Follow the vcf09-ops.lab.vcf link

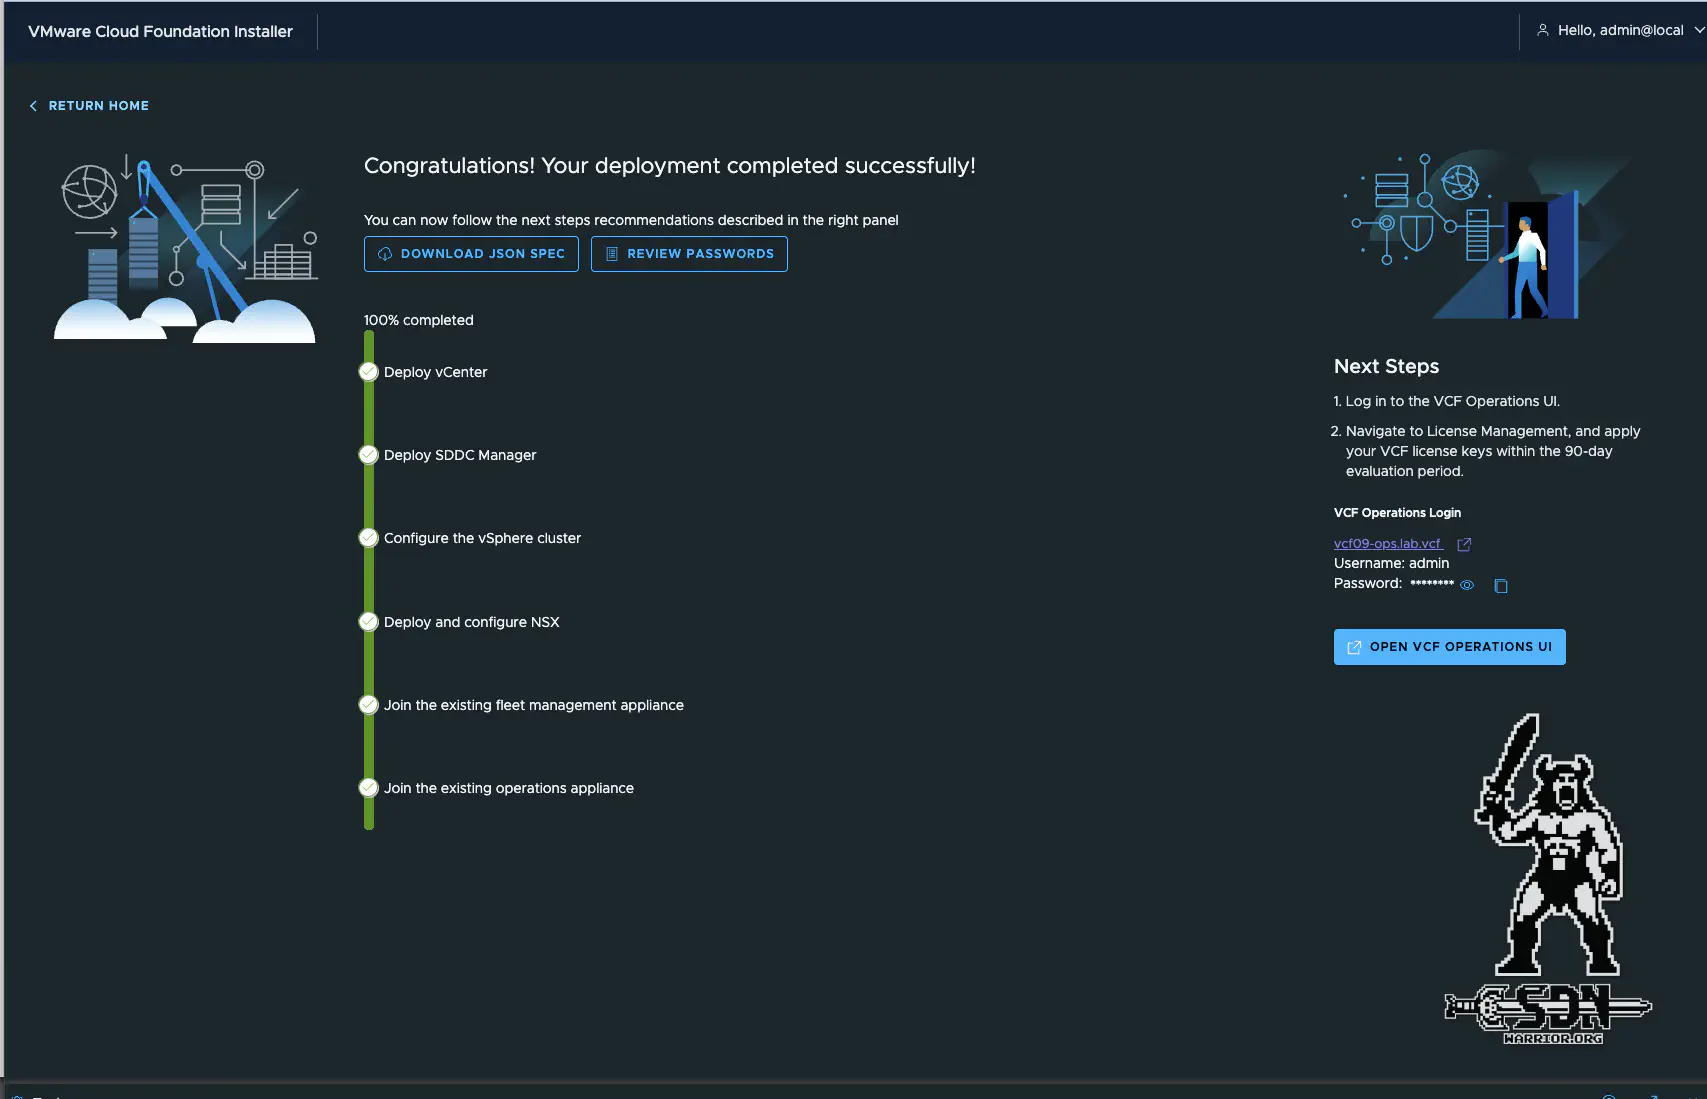point(1387,544)
